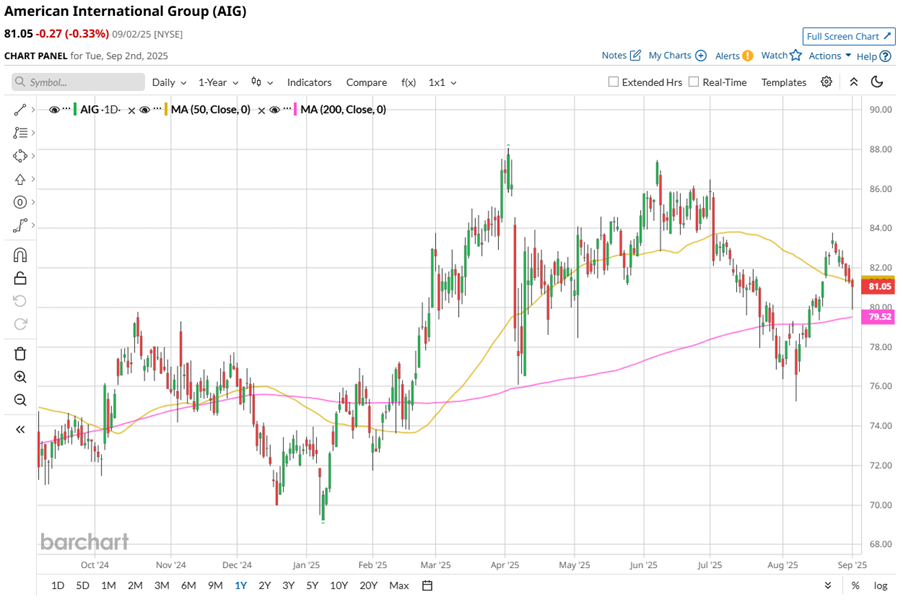Select the polygon shape drawing tool

(x=20, y=156)
